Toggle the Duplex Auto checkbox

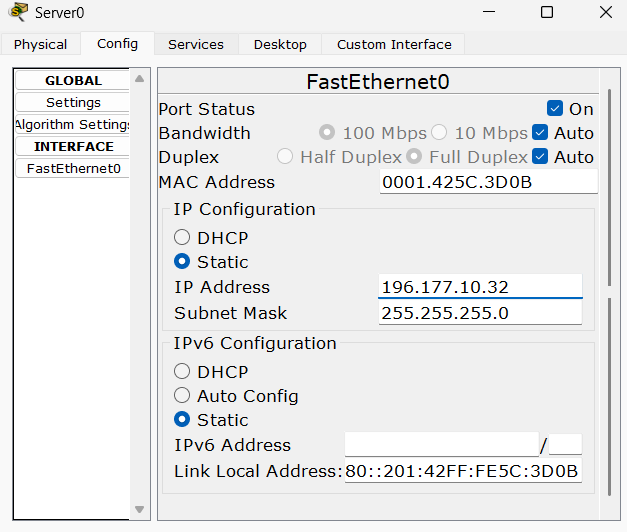click(x=540, y=157)
